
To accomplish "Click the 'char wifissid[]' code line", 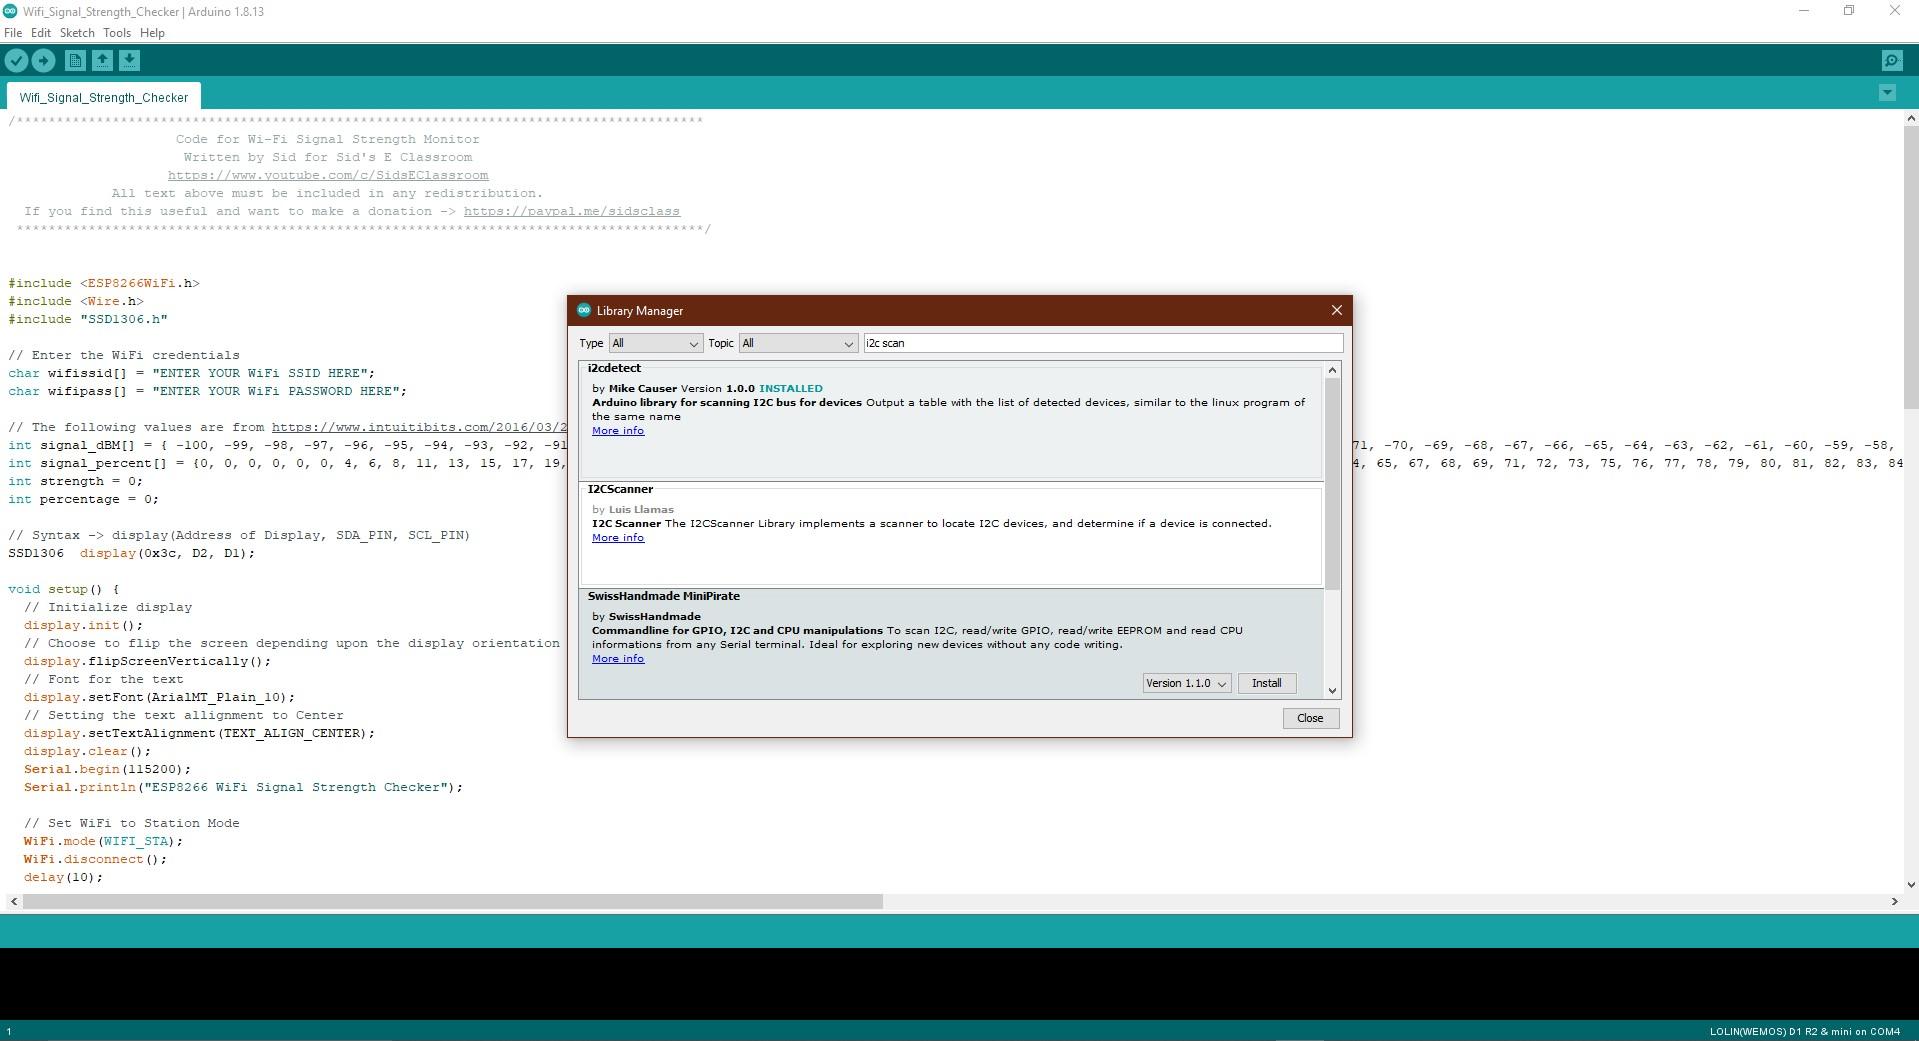I will pos(192,373).
